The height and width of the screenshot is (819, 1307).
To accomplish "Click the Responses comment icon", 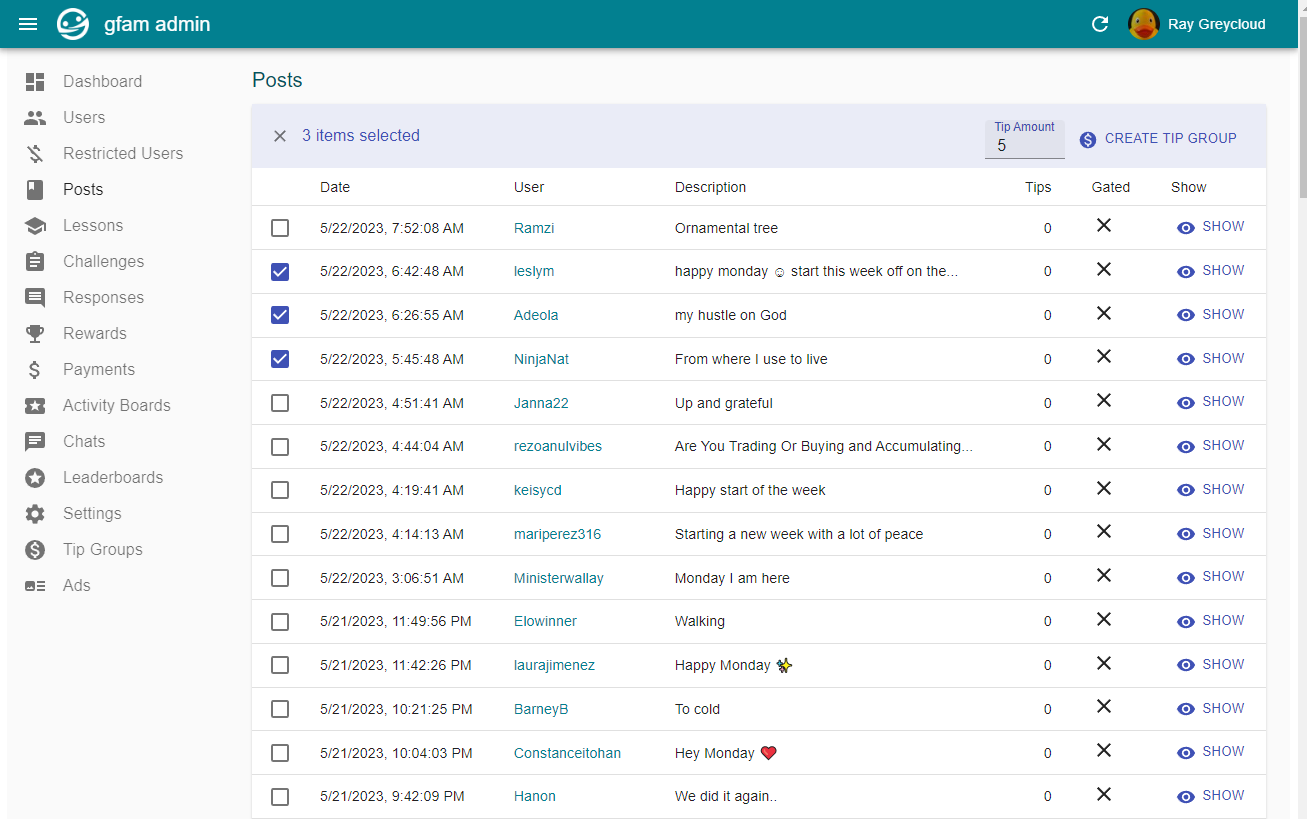I will tap(35, 298).
